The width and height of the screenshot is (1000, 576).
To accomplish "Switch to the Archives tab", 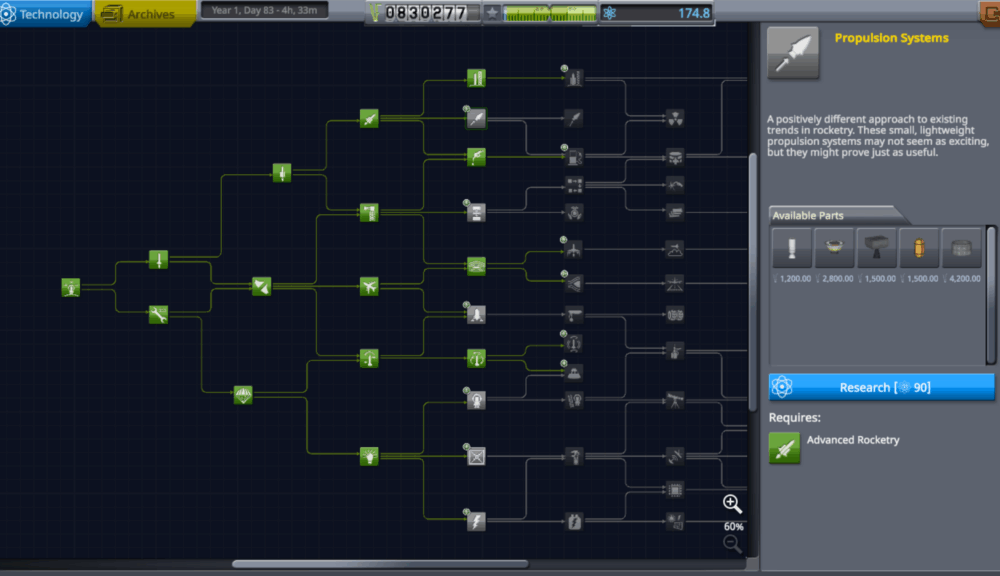I will click(146, 14).
